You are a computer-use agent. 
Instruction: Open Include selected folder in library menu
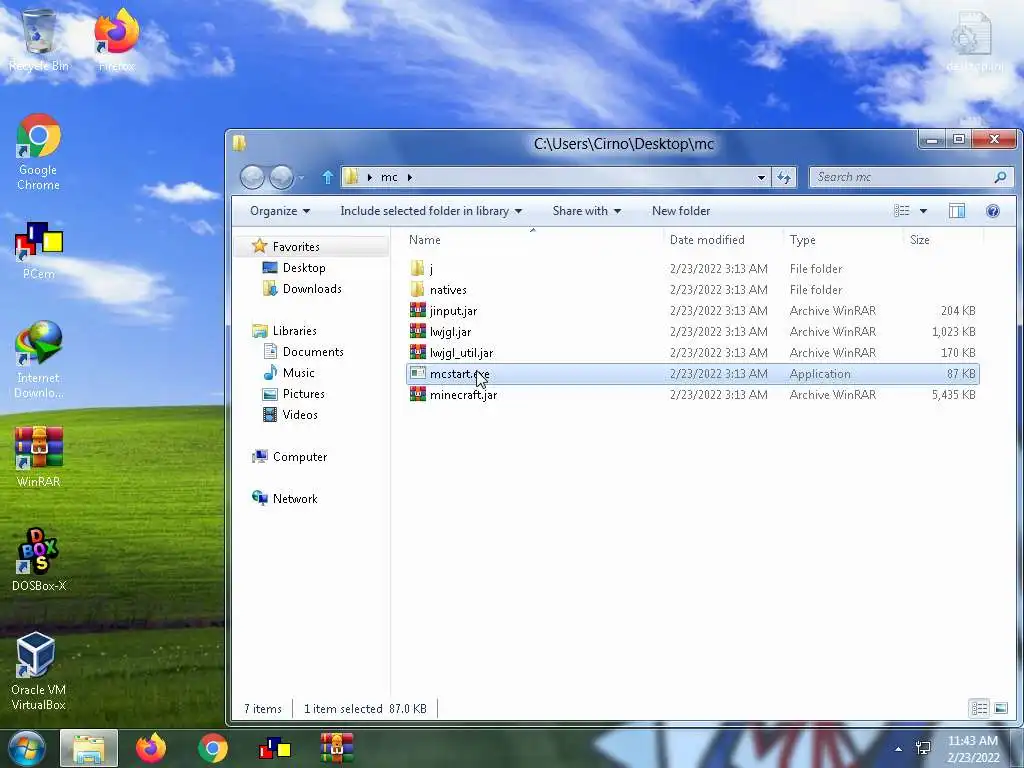pyautogui.click(x=431, y=211)
